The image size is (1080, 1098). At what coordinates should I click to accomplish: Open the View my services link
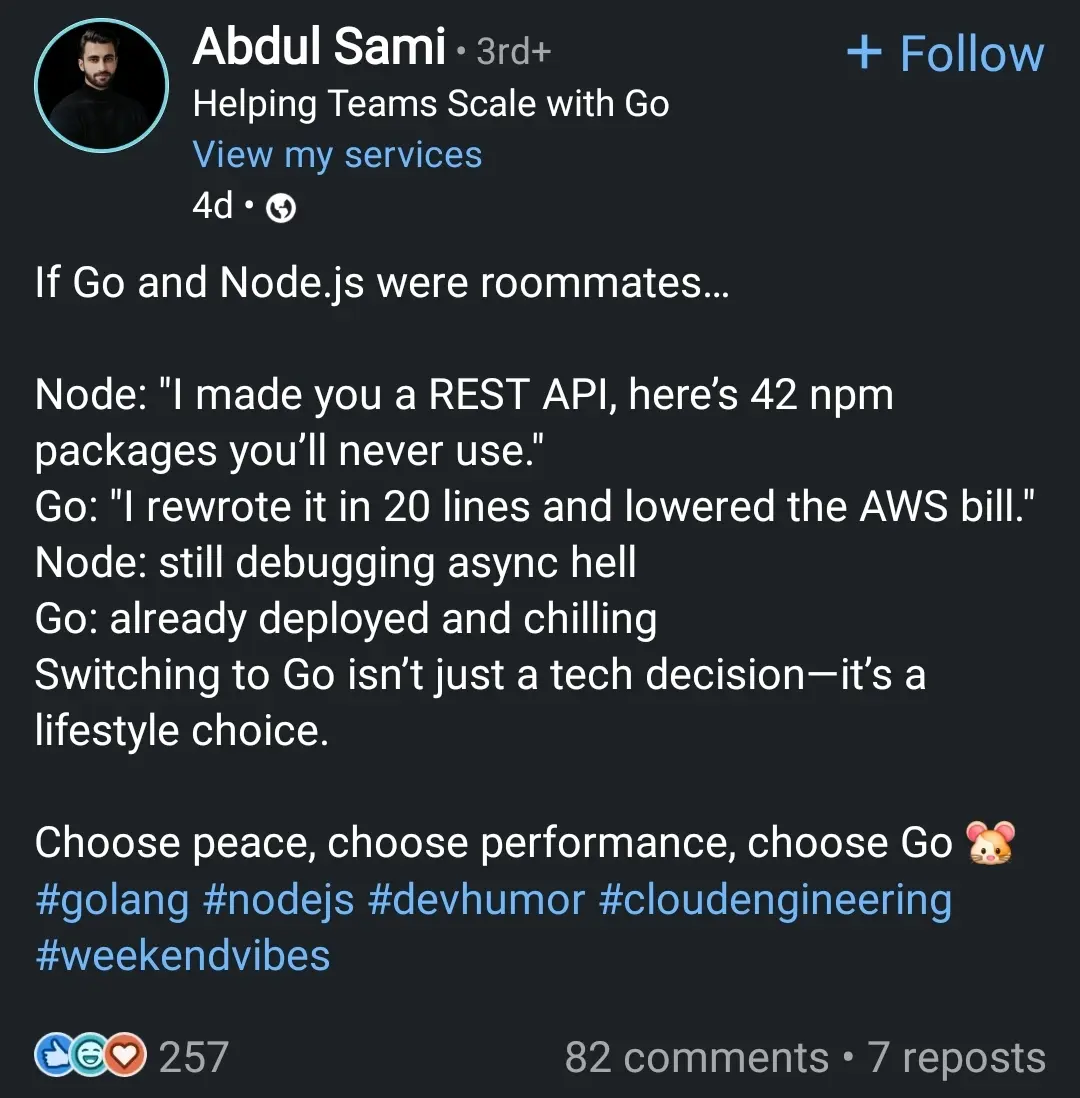(x=337, y=155)
